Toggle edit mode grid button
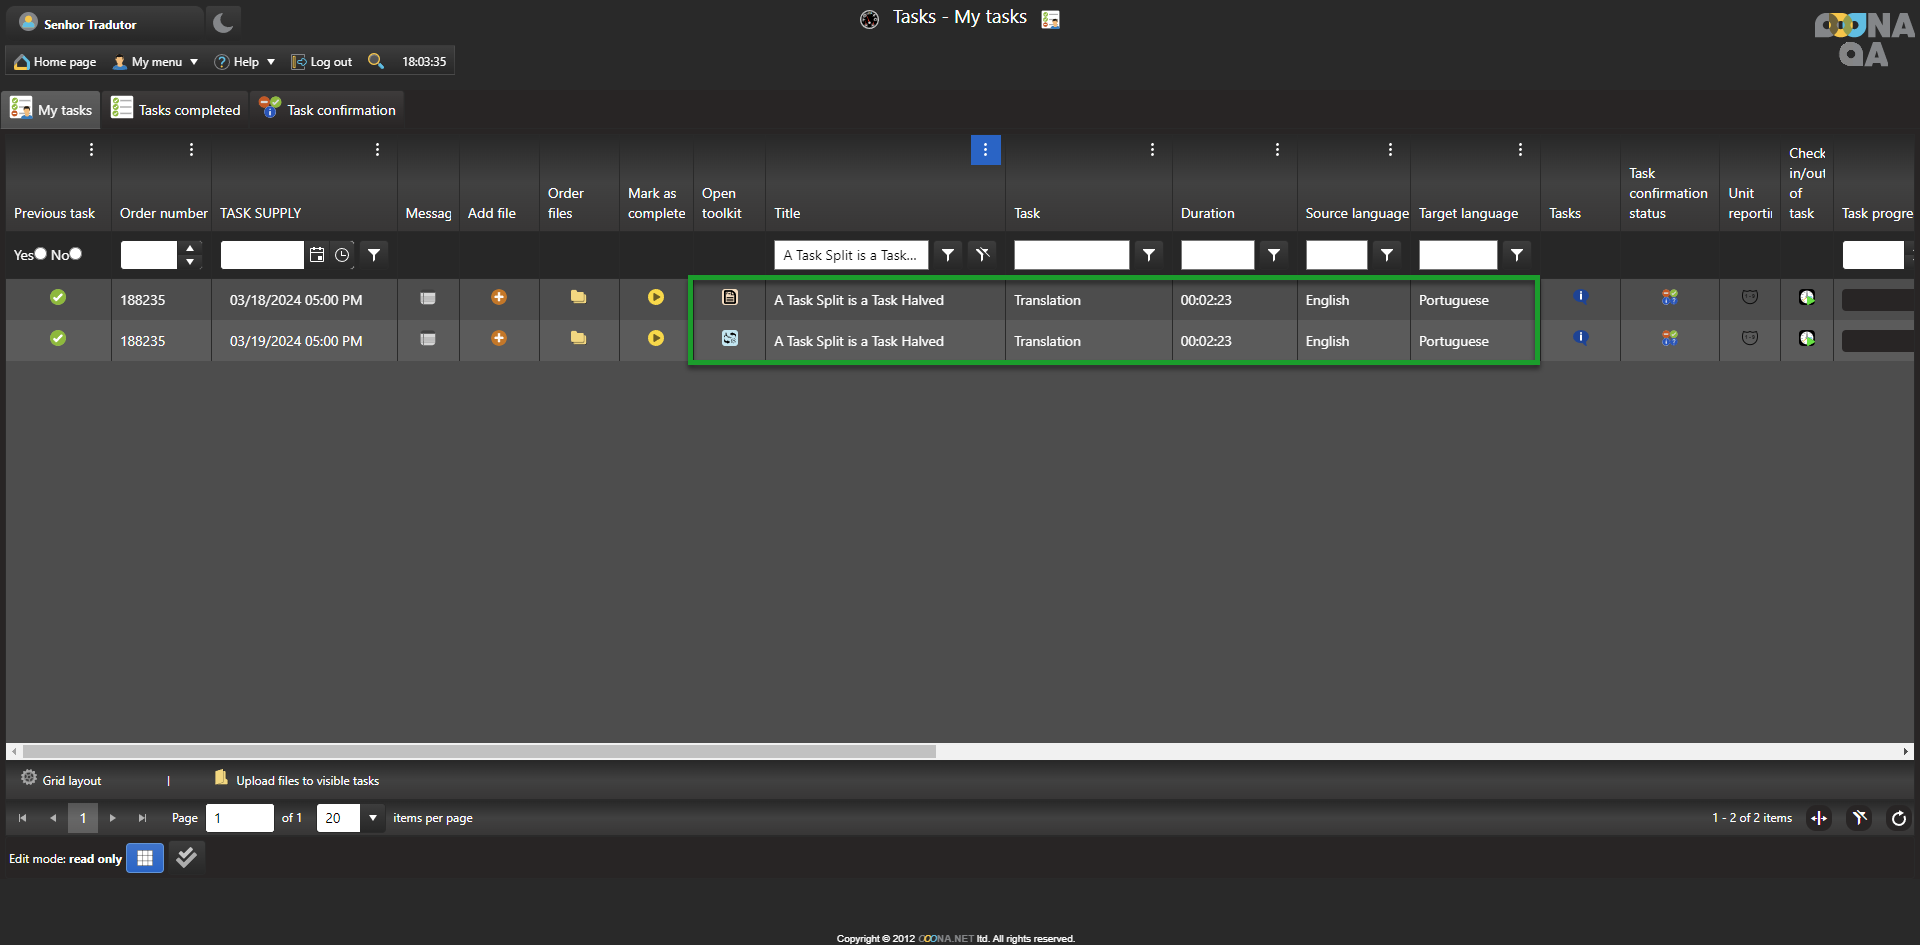 pos(145,858)
